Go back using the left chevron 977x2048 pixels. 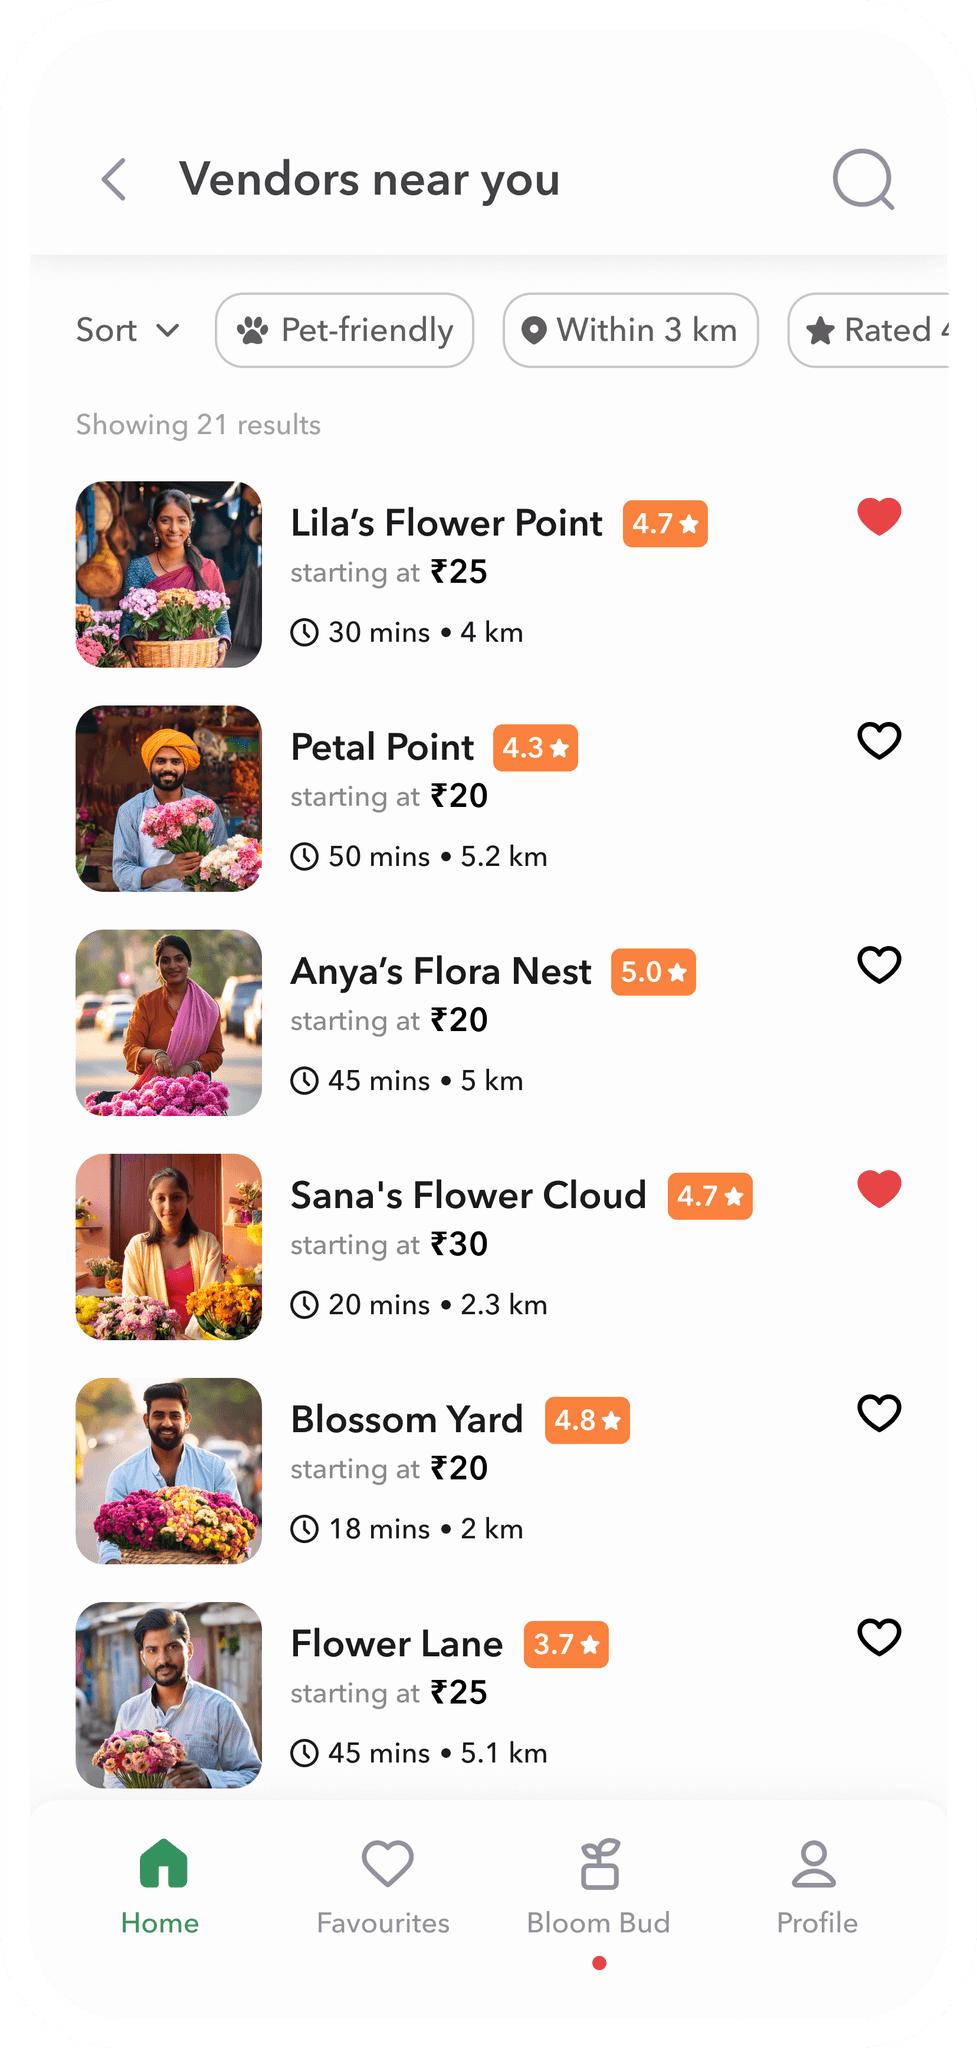tap(114, 180)
